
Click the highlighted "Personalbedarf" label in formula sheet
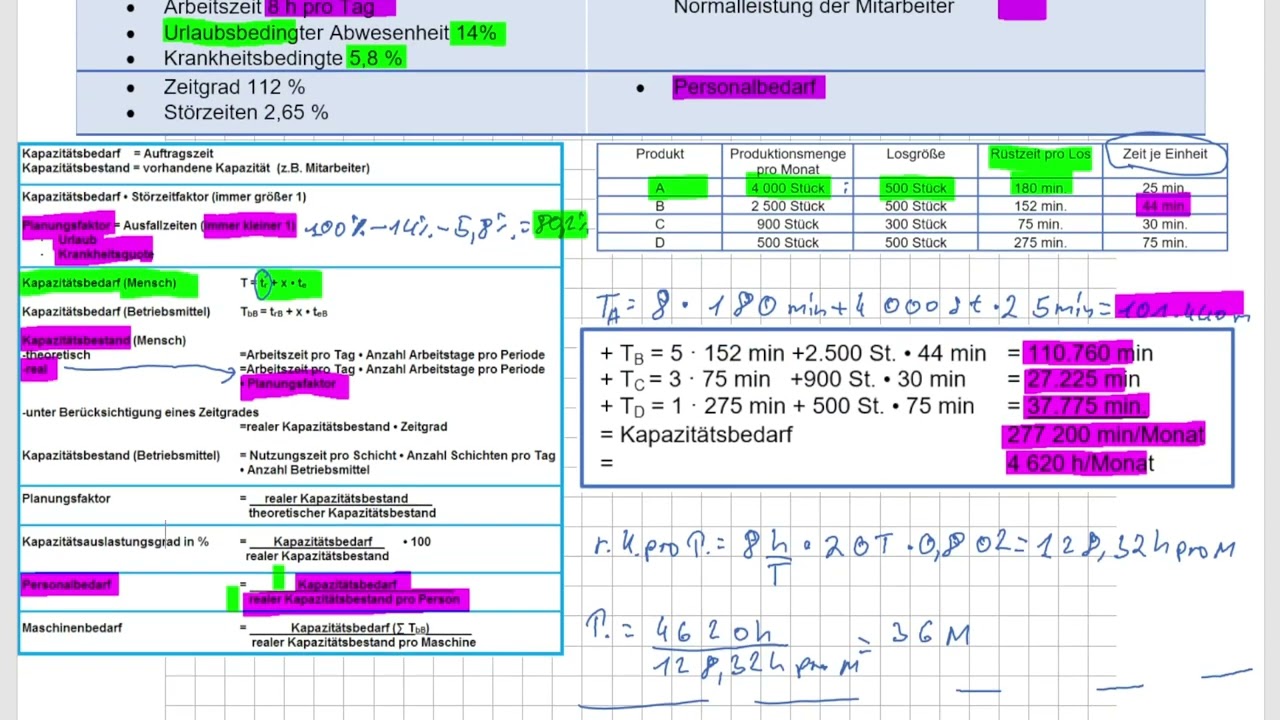(x=68, y=585)
